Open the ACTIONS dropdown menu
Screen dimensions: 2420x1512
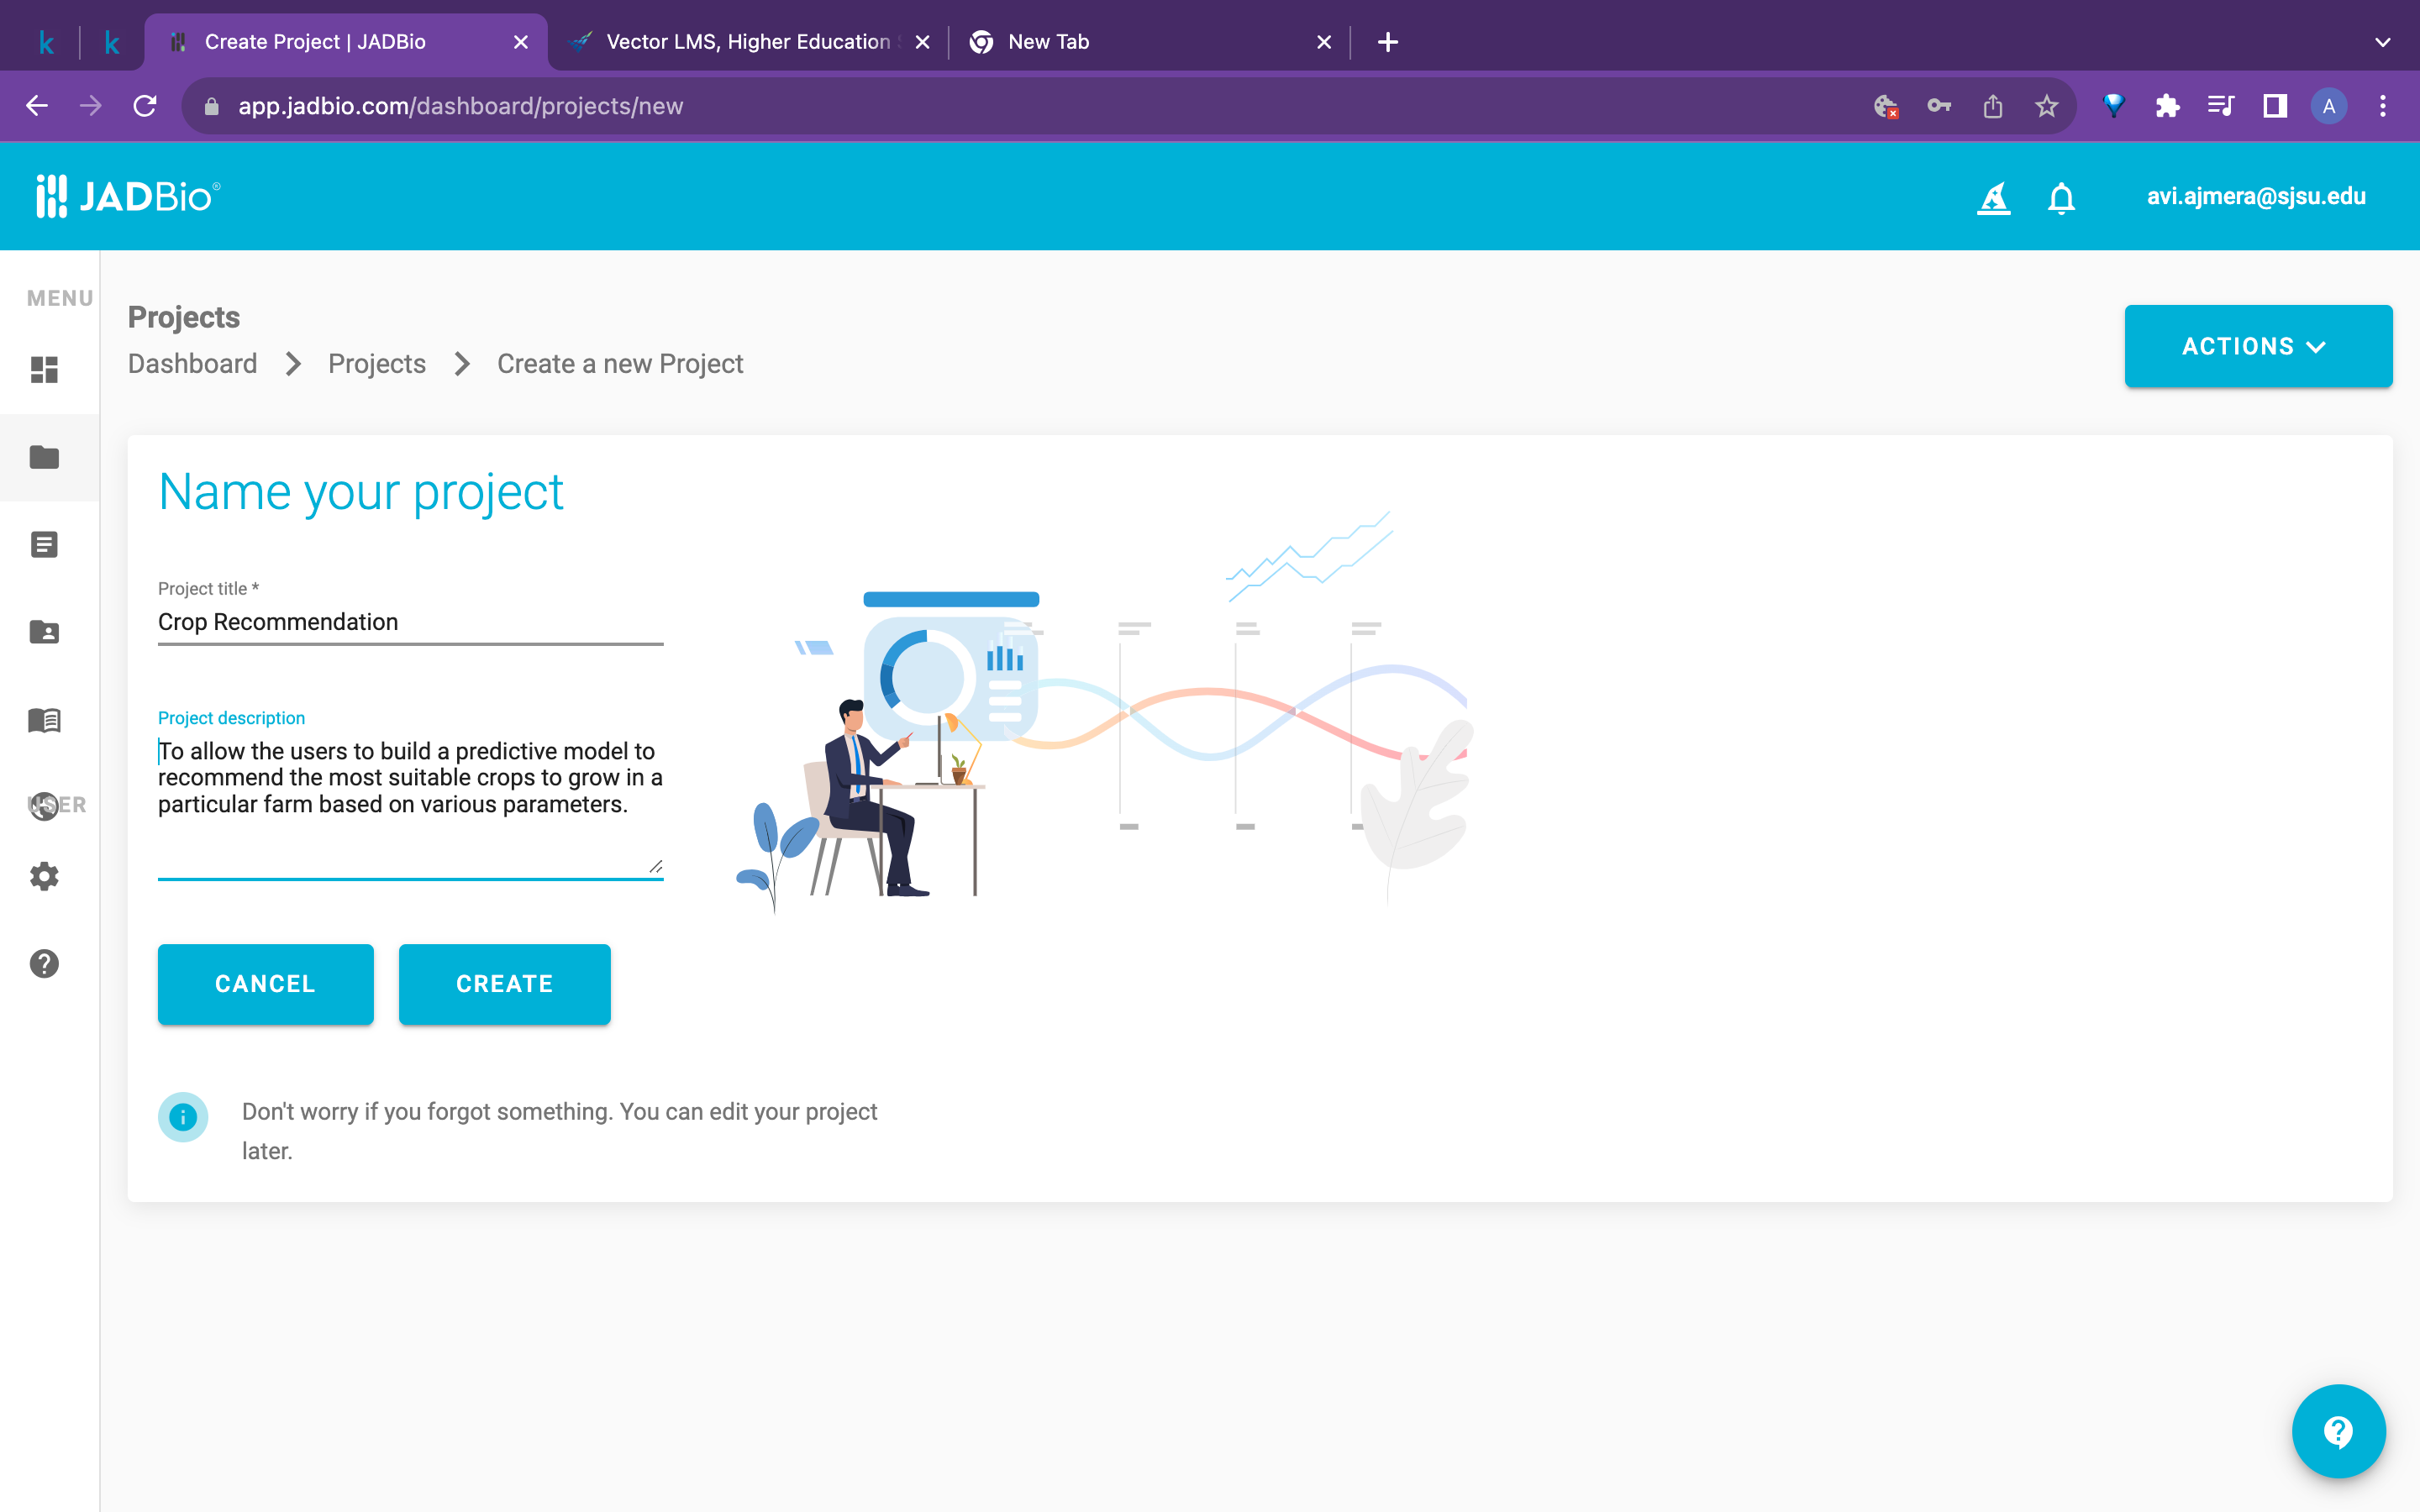coord(2258,346)
